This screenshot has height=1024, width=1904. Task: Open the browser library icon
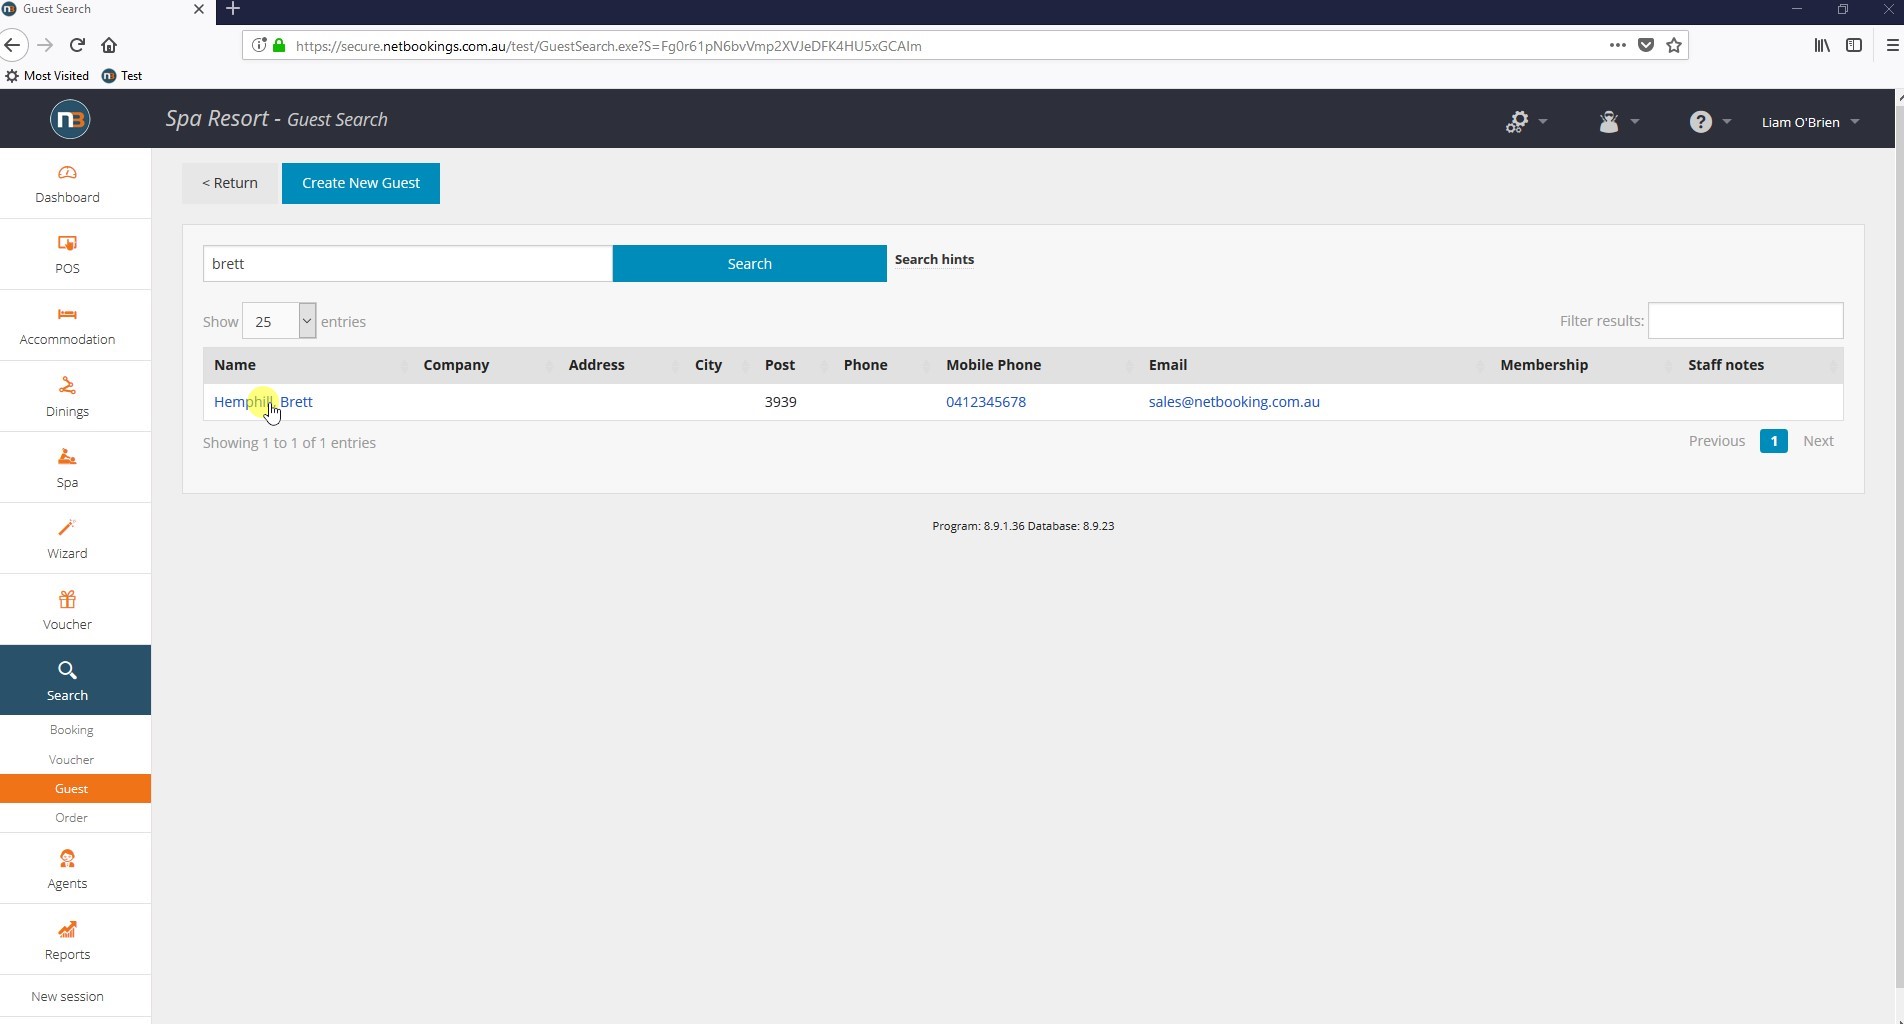(1822, 45)
